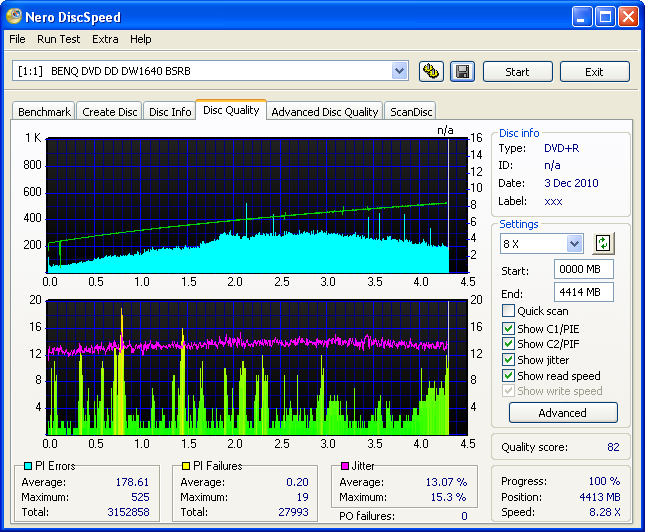Click the cyan PI Errors legend swatch

click(x=28, y=466)
